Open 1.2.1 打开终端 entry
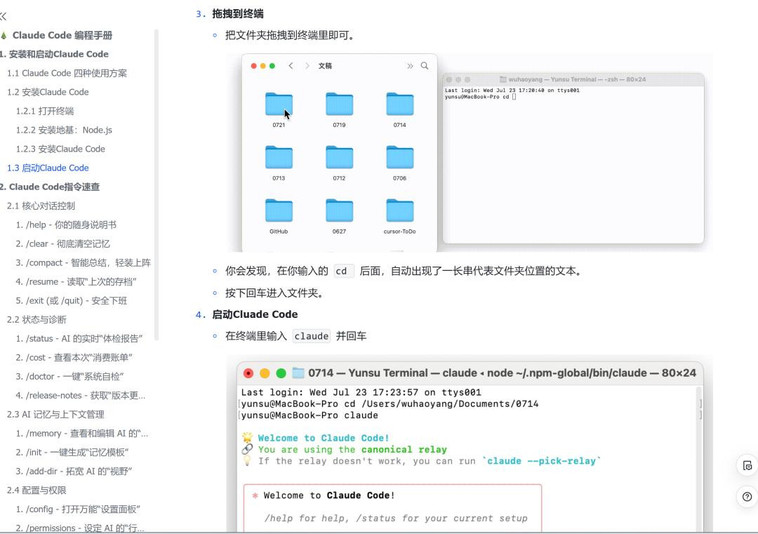 (44, 111)
